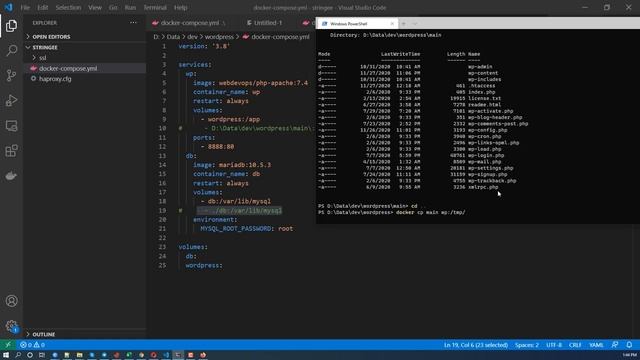Open the File menu
The image size is (640, 360).
coord(25,7)
